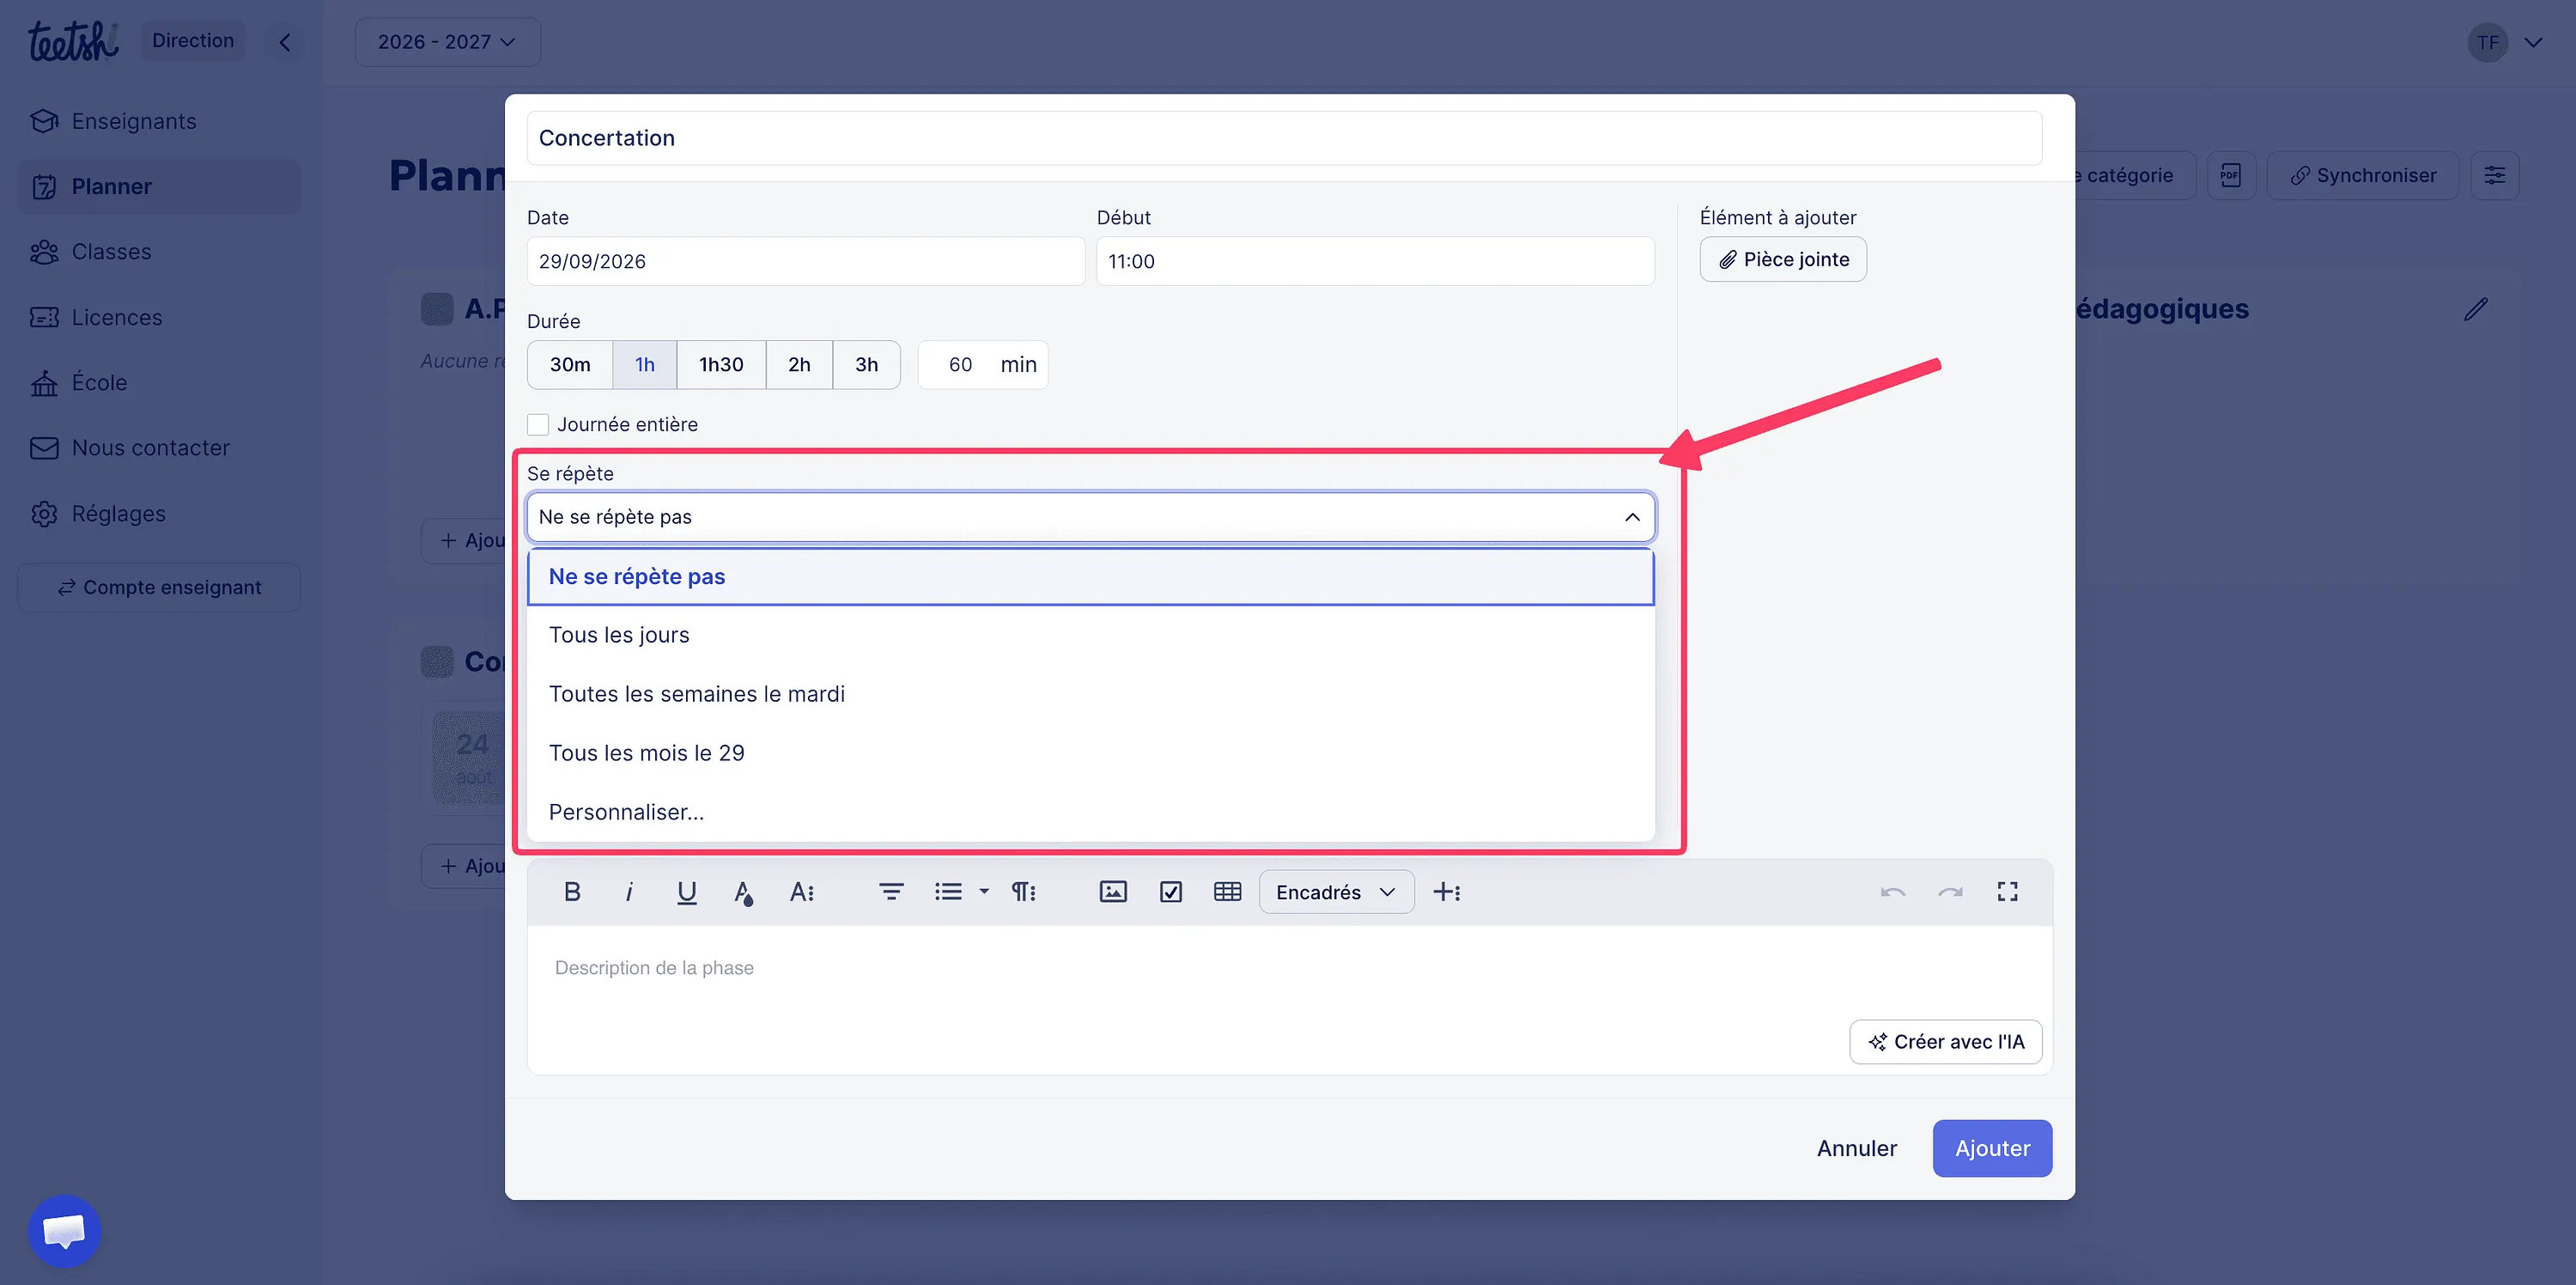Open the planner filter settings icon
2576x1285 pixels.
[2495, 176]
